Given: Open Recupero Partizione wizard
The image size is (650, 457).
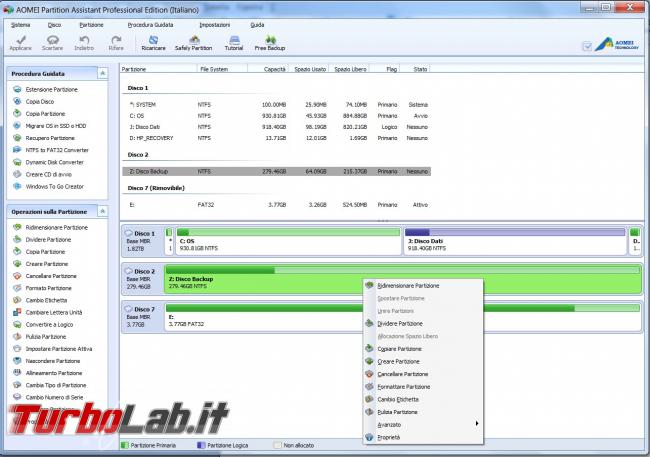Looking at the screenshot, I should coord(50,138).
